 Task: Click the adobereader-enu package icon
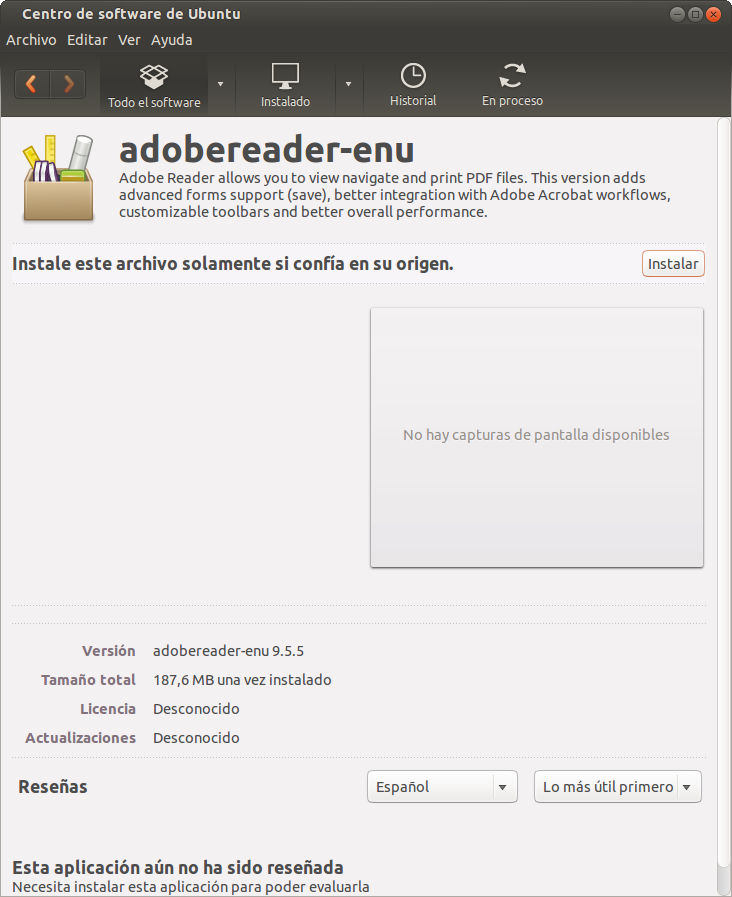click(x=58, y=178)
